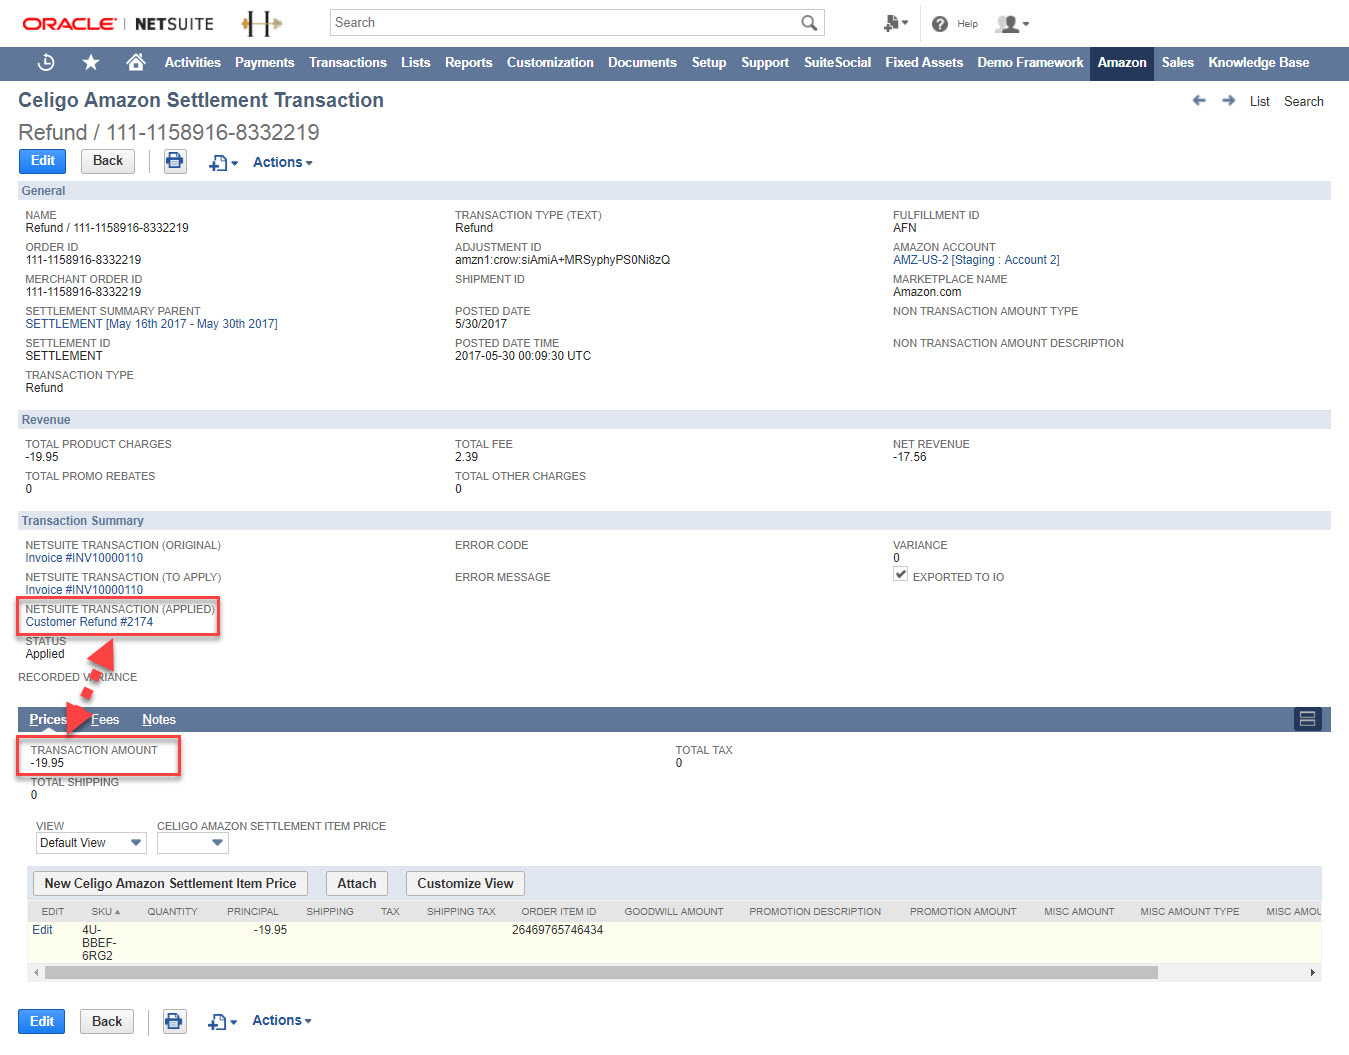Open the Help question mark icon
Viewport: 1349px width, 1055px height.
(x=940, y=24)
